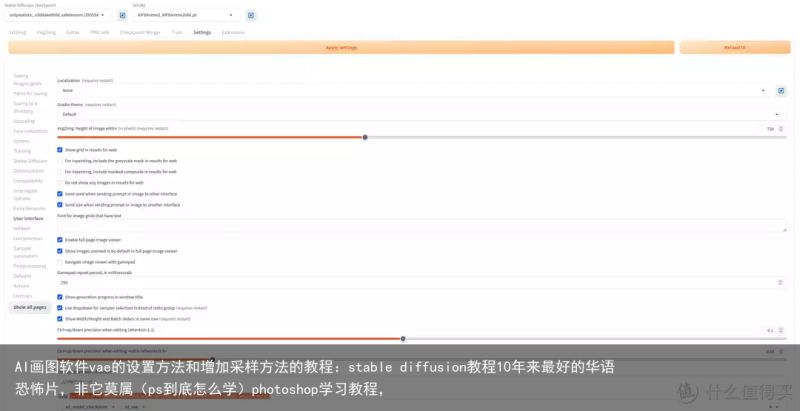Toggle Use dropdown for sampler selection checkbox
The width and height of the screenshot is (800, 411).
[x=60, y=308]
